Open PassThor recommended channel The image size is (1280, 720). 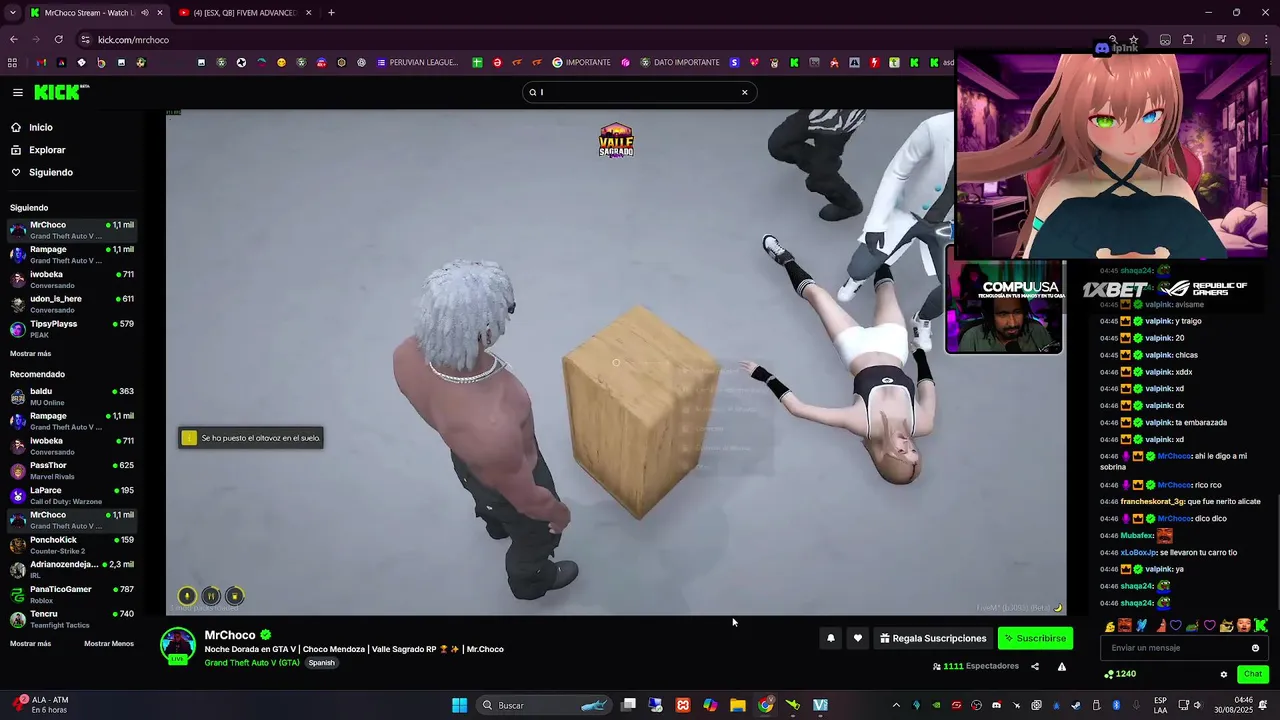click(x=72, y=470)
